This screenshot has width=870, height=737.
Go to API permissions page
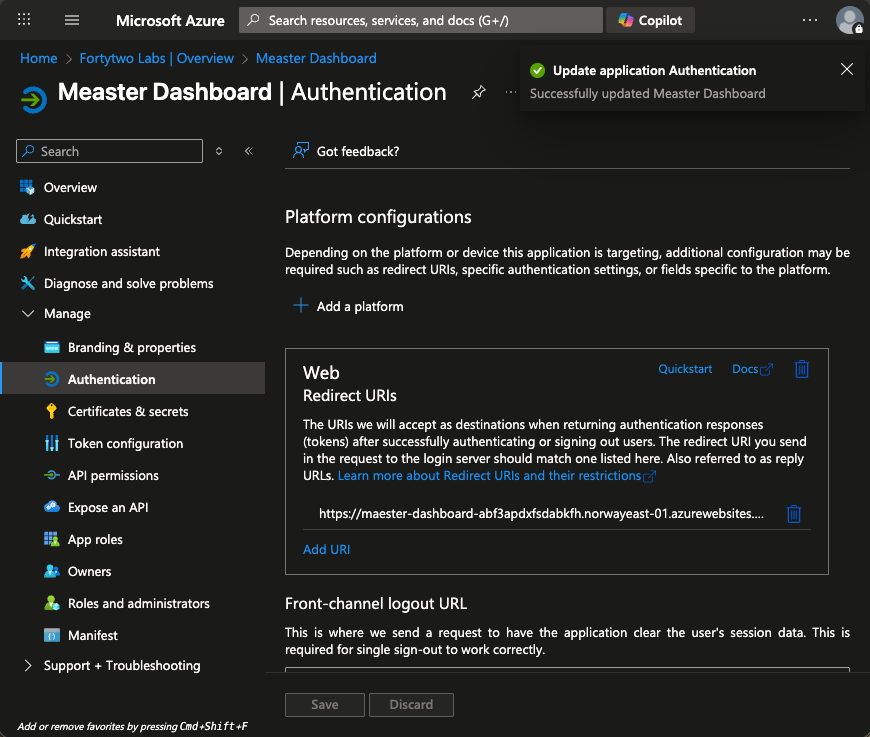pyautogui.click(x=113, y=476)
